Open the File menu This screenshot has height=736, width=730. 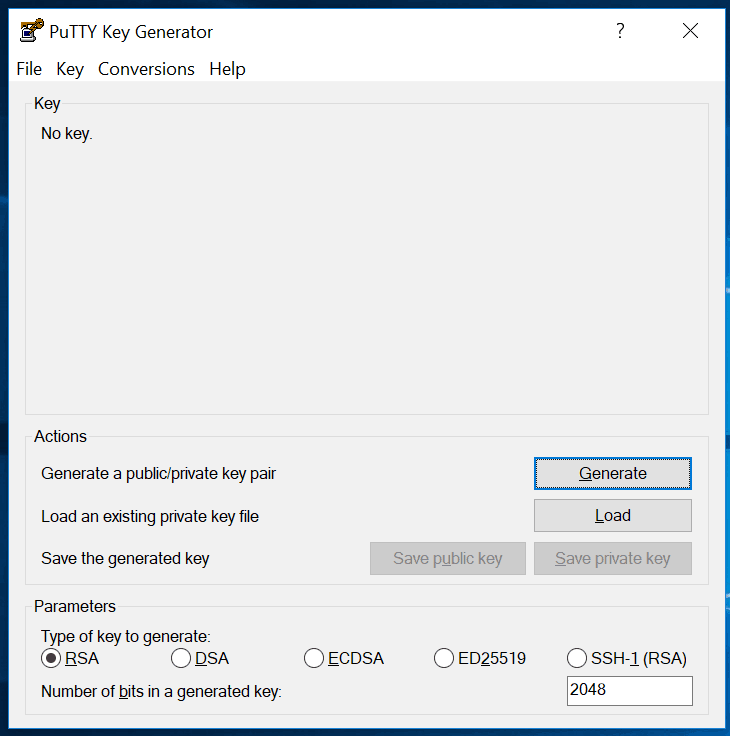pyautogui.click(x=29, y=69)
